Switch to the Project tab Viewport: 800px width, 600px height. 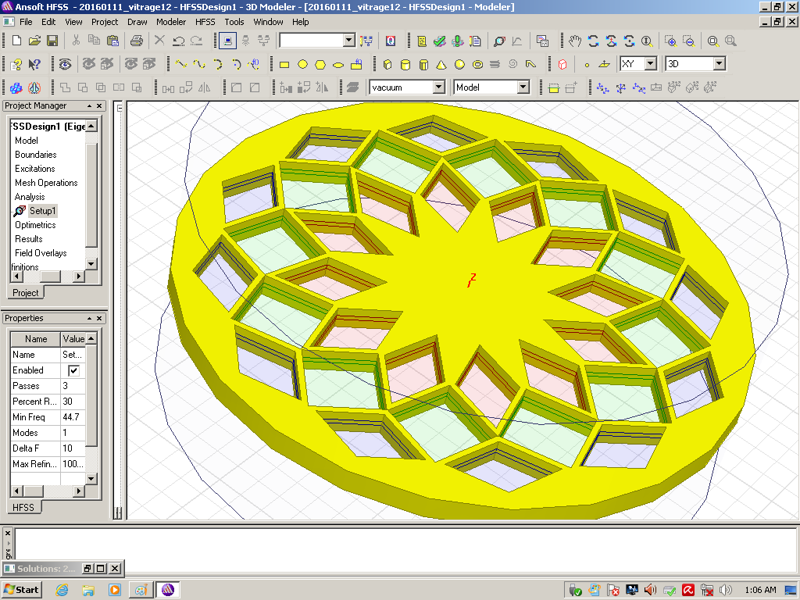click(25, 293)
